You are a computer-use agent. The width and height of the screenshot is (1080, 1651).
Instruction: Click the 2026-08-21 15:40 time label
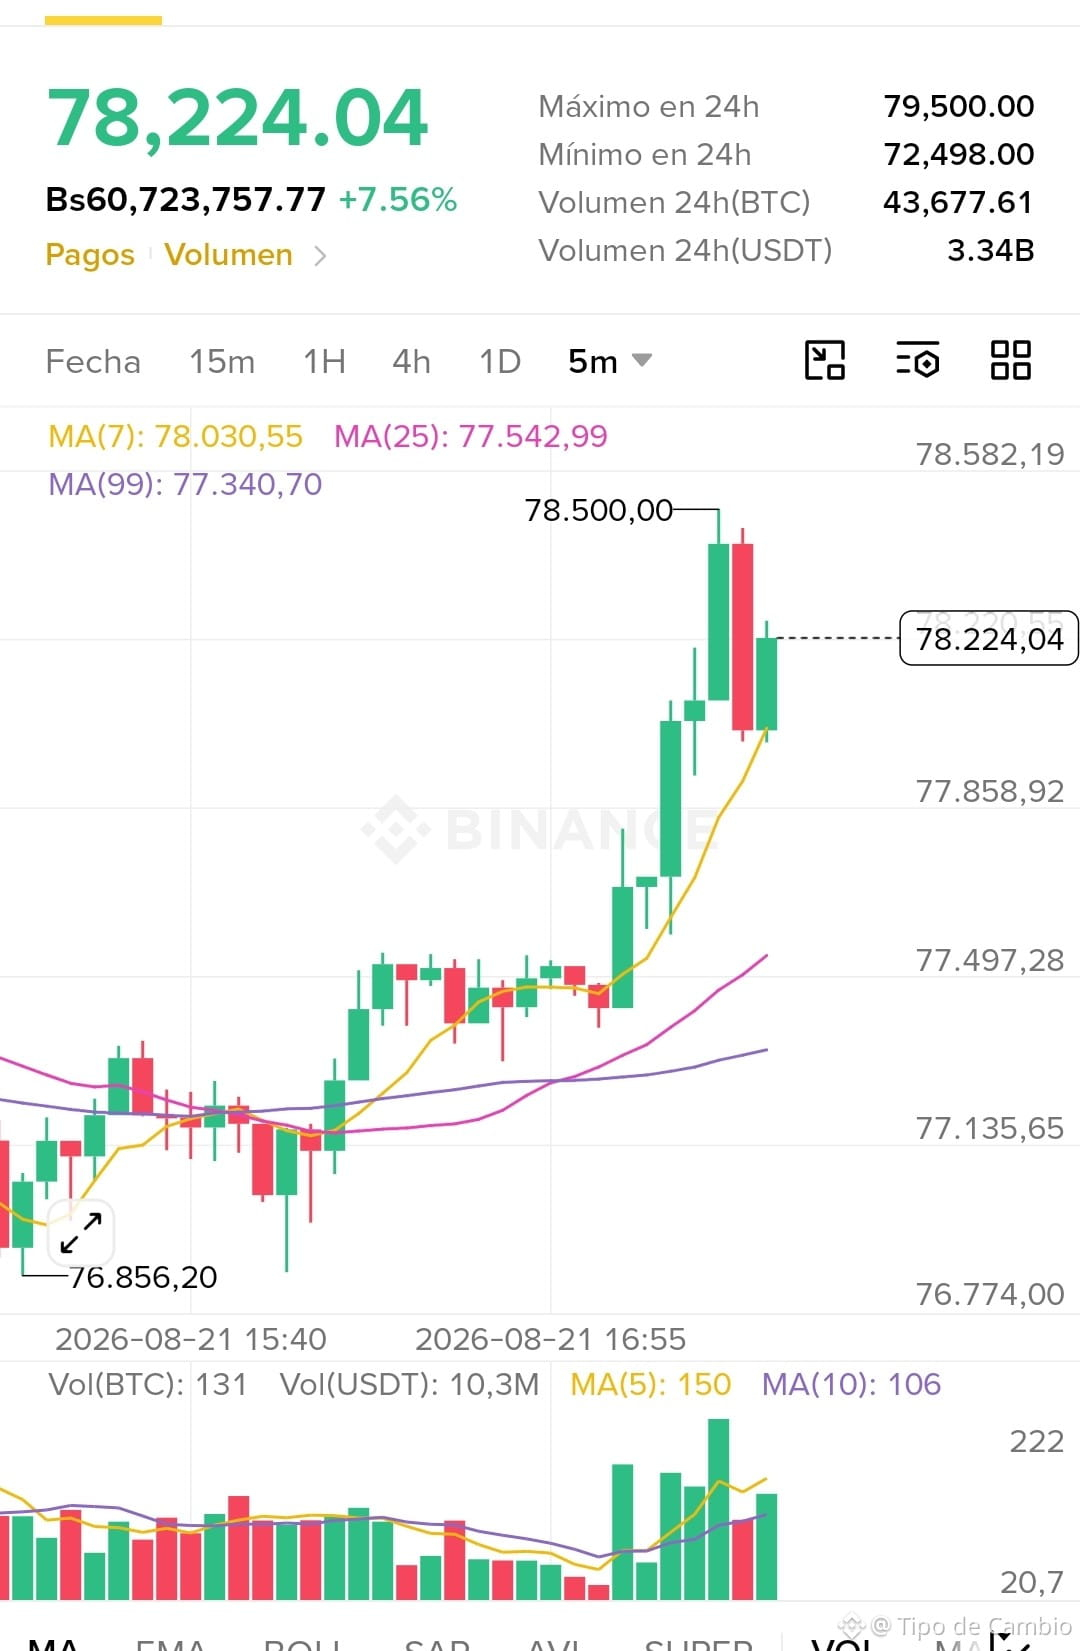point(190,1339)
